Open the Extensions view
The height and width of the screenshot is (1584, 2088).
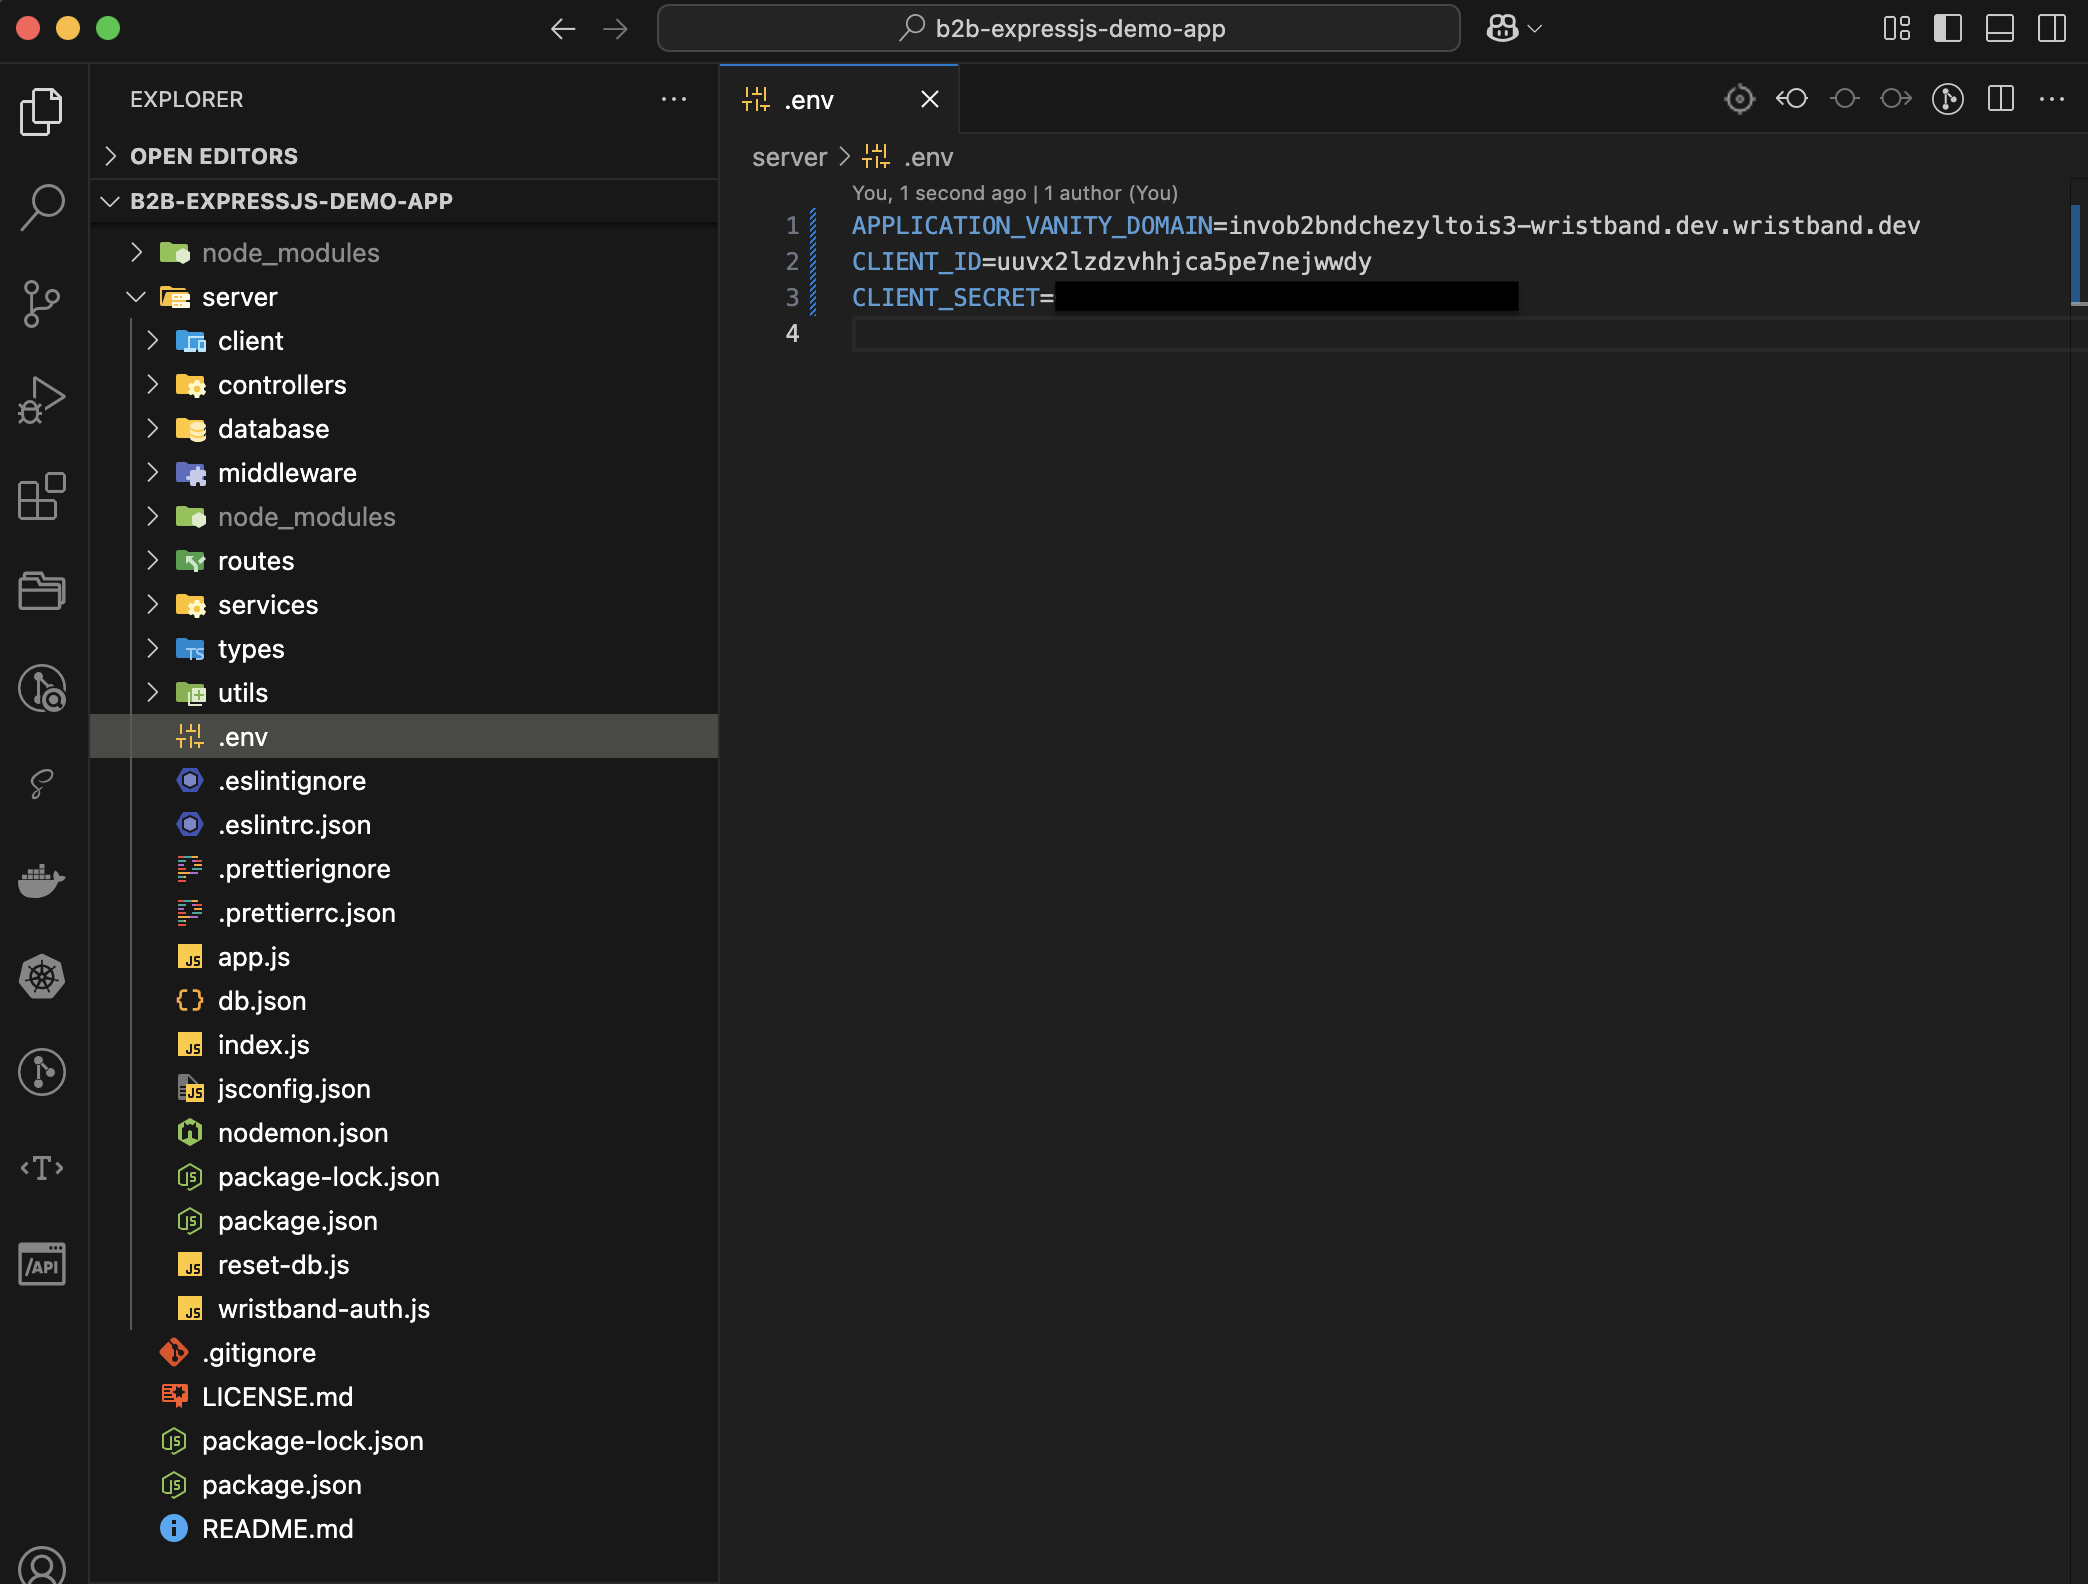(42, 496)
